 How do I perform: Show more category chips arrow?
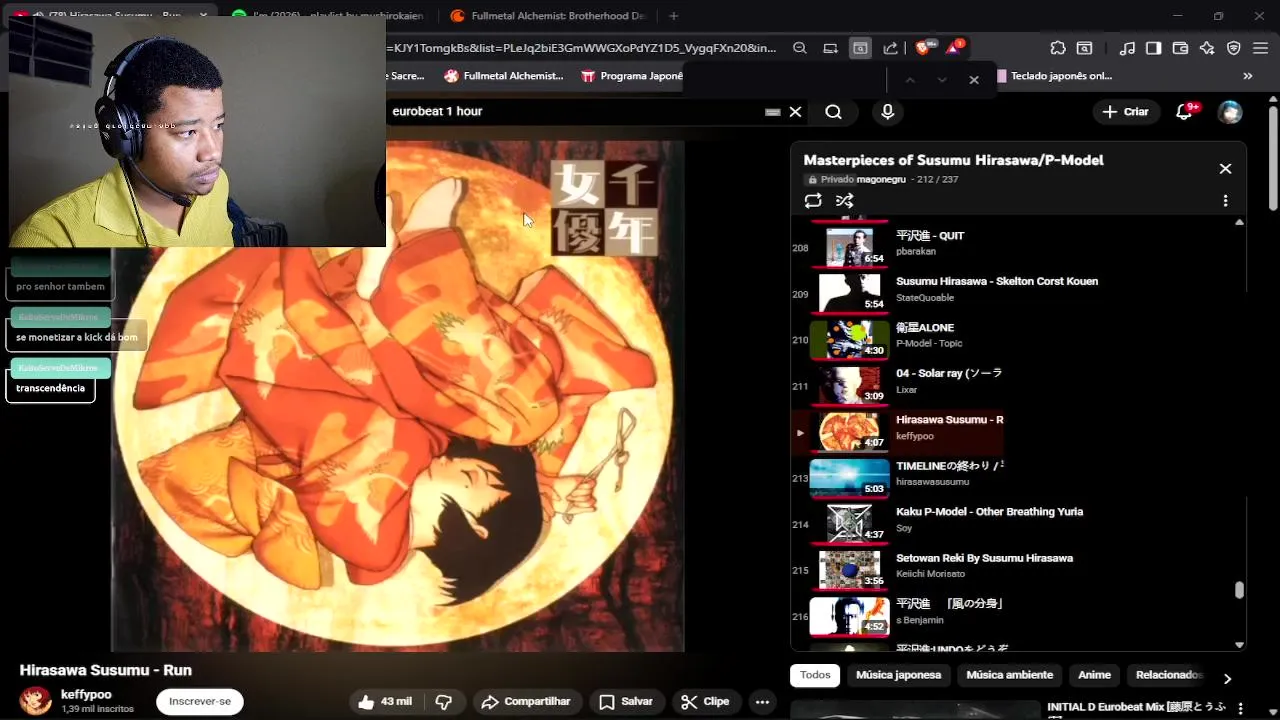click(x=1227, y=679)
